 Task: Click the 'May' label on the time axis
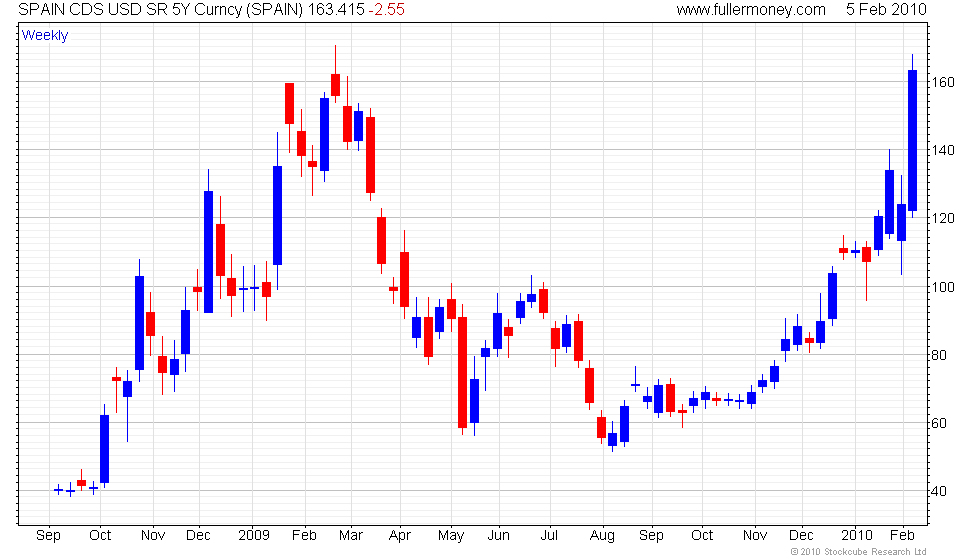click(451, 536)
